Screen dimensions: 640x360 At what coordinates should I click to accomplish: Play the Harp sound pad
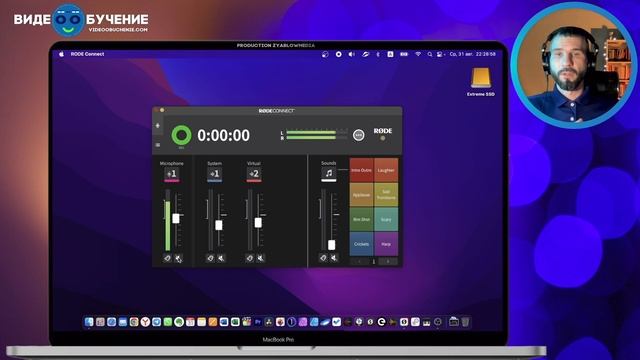tap(386, 244)
